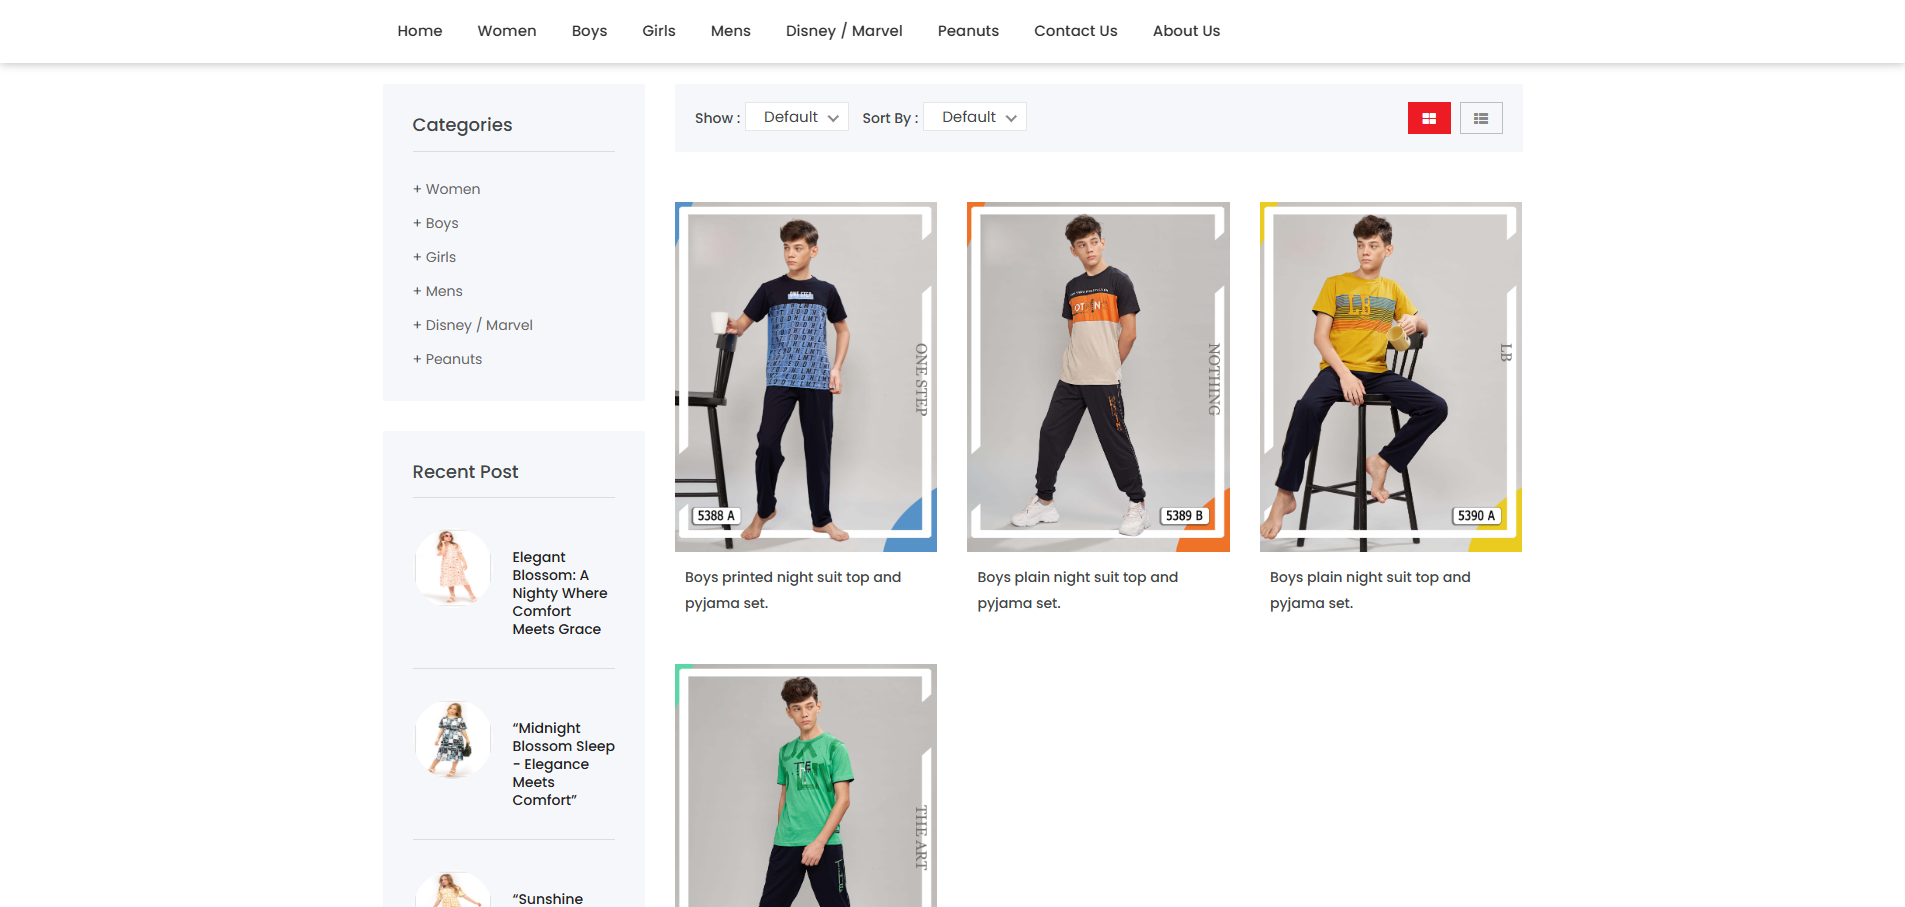Open product 5390 A image
The image size is (1905, 907).
click(x=1390, y=376)
